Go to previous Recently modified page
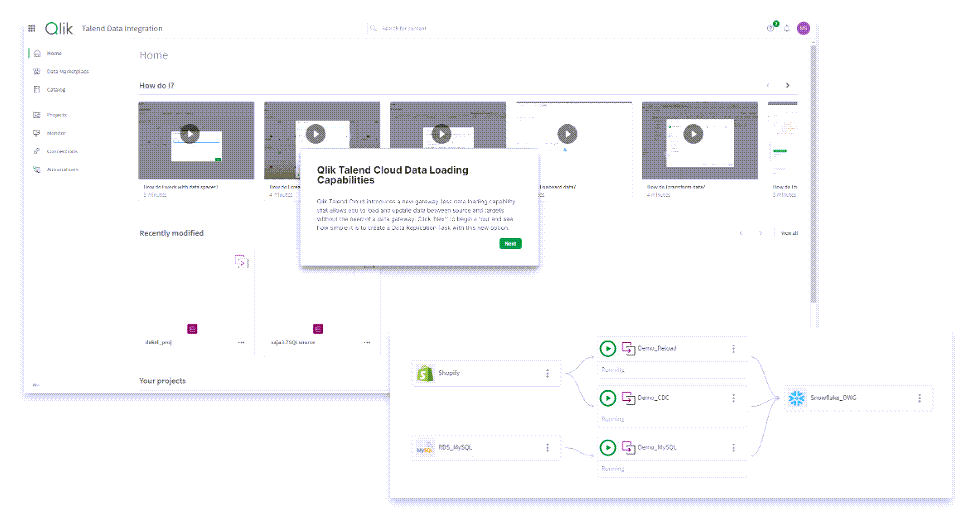Screen dimensions: 973x520 pyautogui.click(x=741, y=233)
